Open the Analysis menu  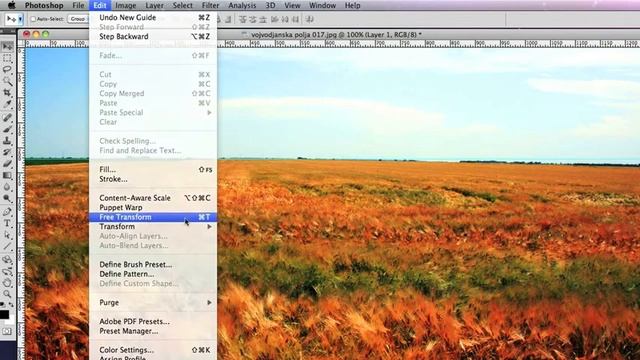242,5
